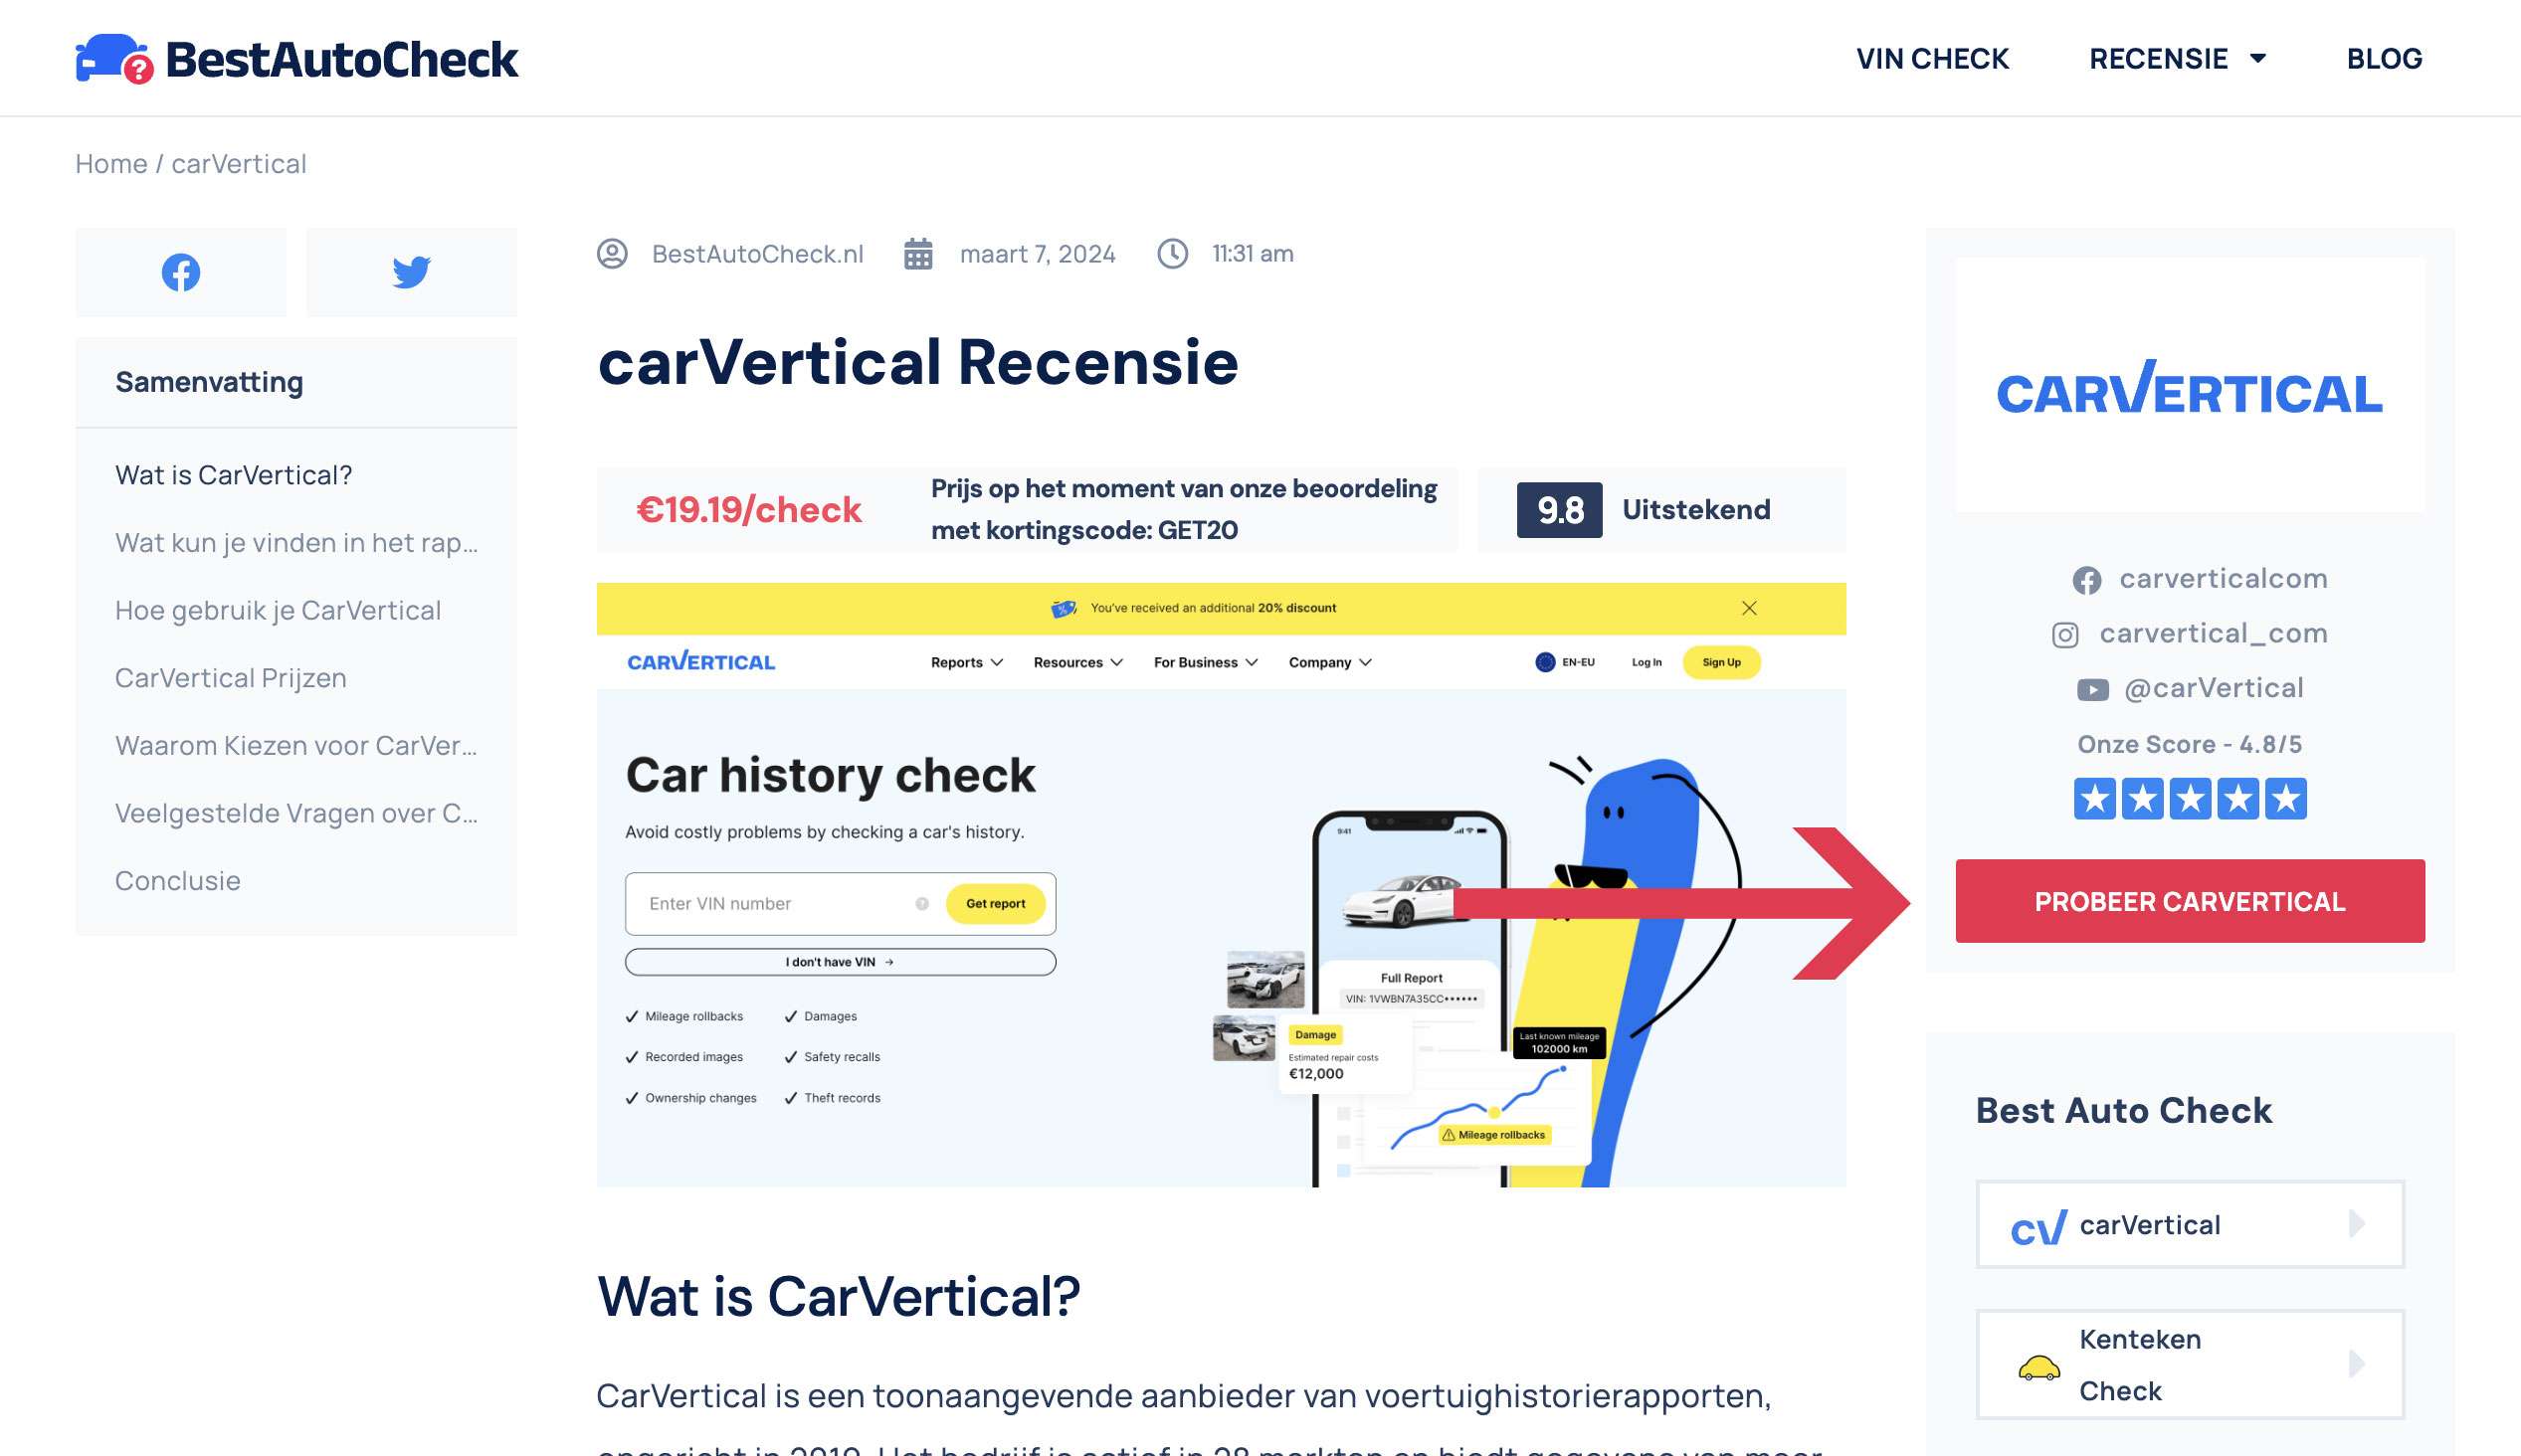This screenshot has width=2521, height=1456.
Task: Open the carVertical card arrow
Action: 2356,1224
